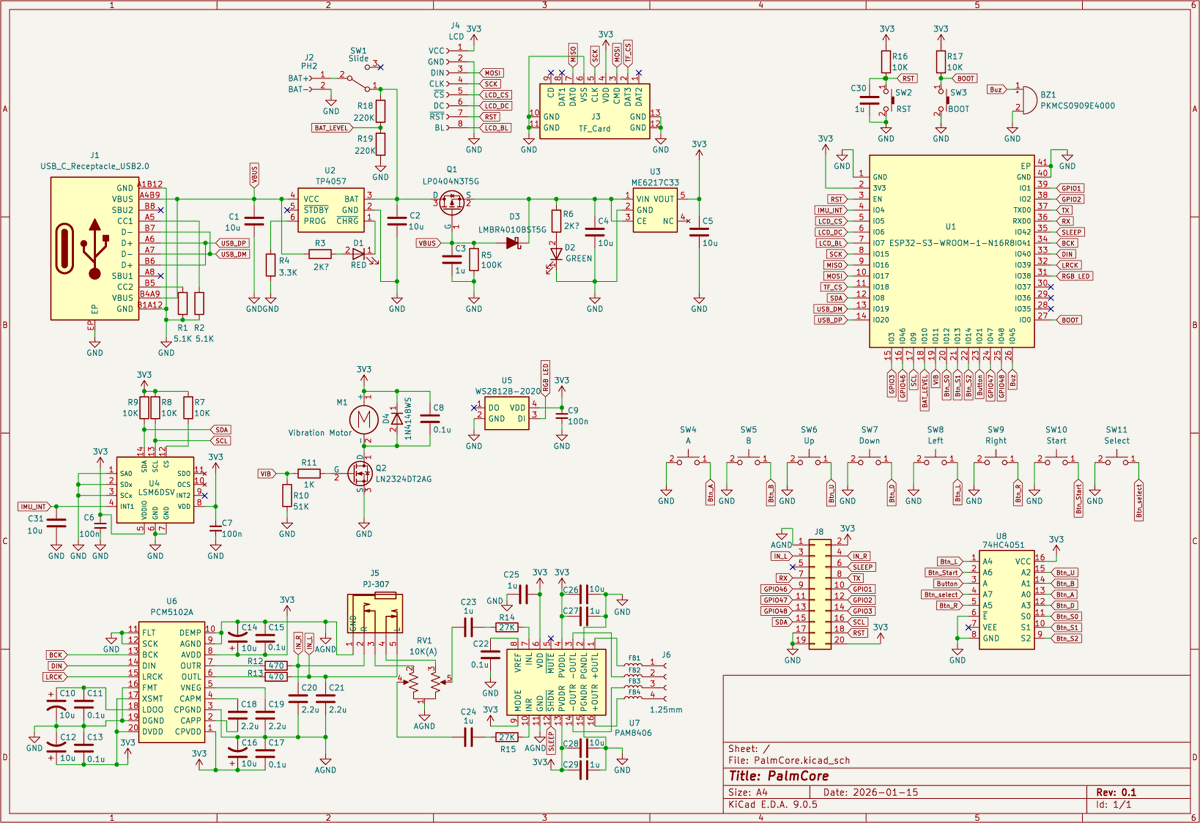Click the J8 pin header connector

tap(819, 593)
